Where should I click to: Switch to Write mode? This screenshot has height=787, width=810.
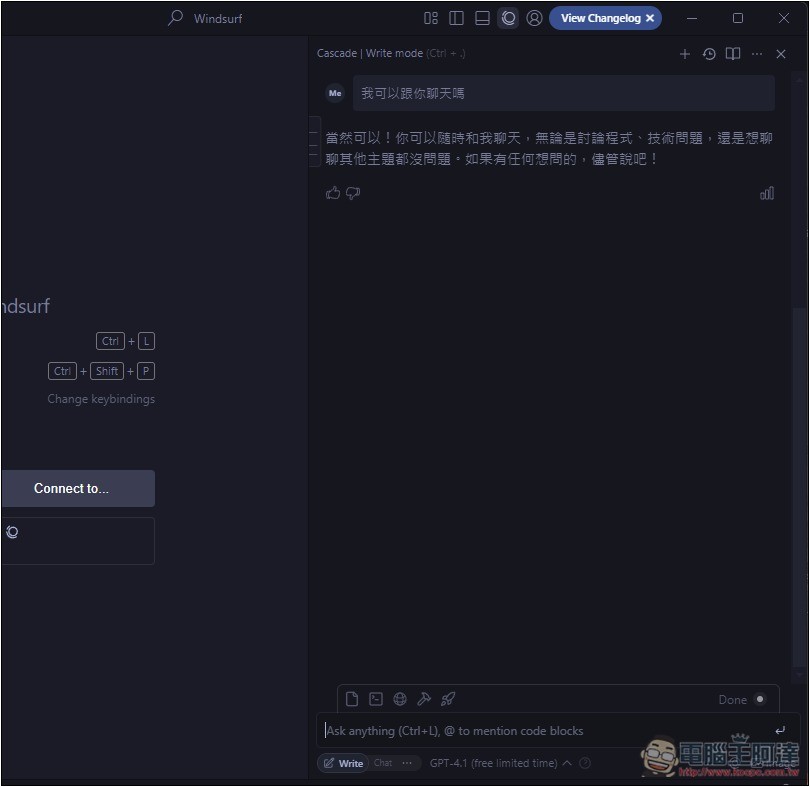click(x=343, y=763)
